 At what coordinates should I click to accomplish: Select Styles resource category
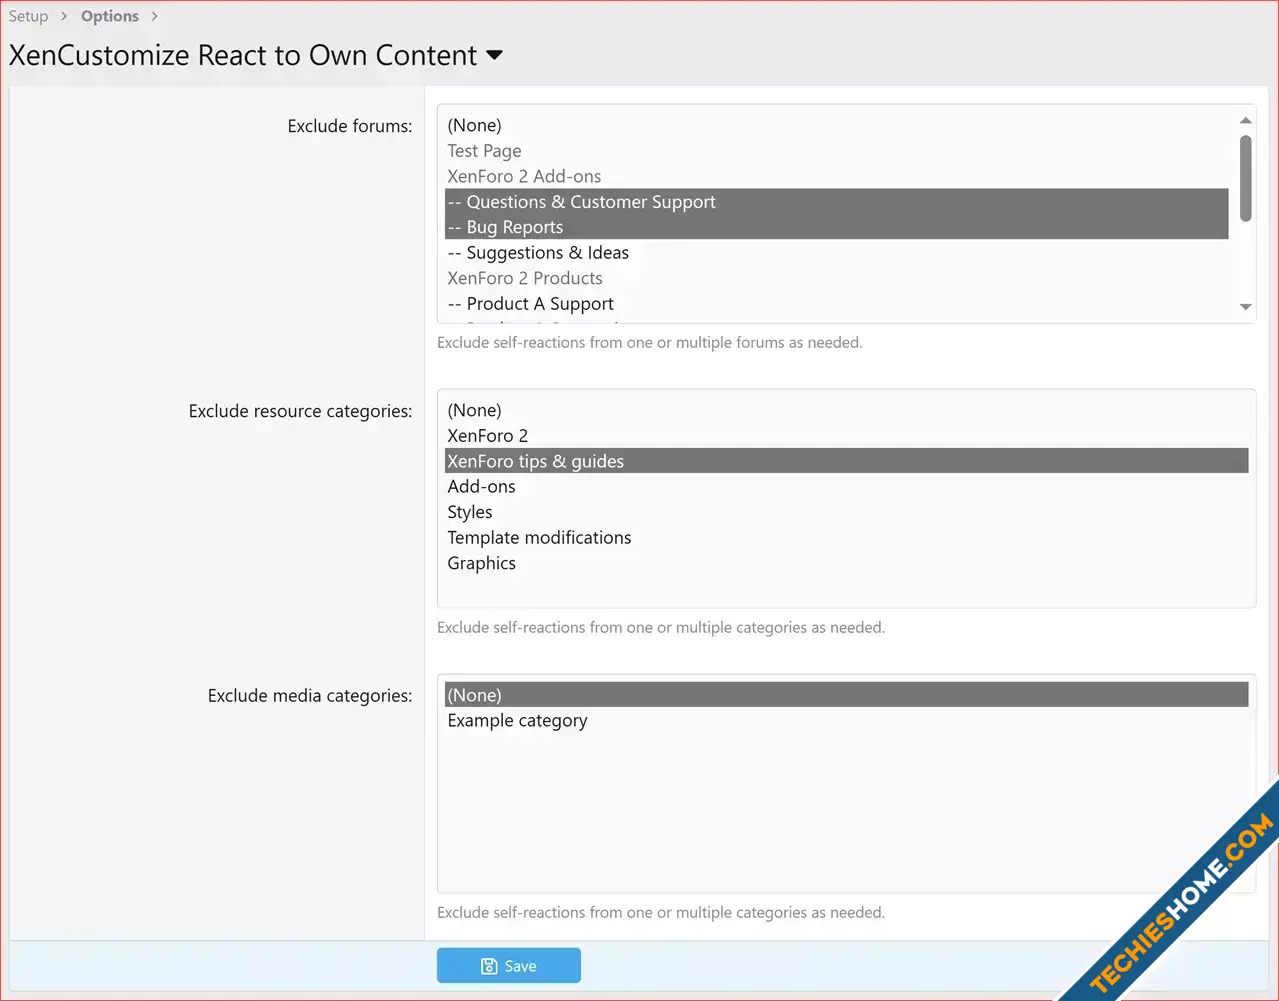click(x=846, y=512)
